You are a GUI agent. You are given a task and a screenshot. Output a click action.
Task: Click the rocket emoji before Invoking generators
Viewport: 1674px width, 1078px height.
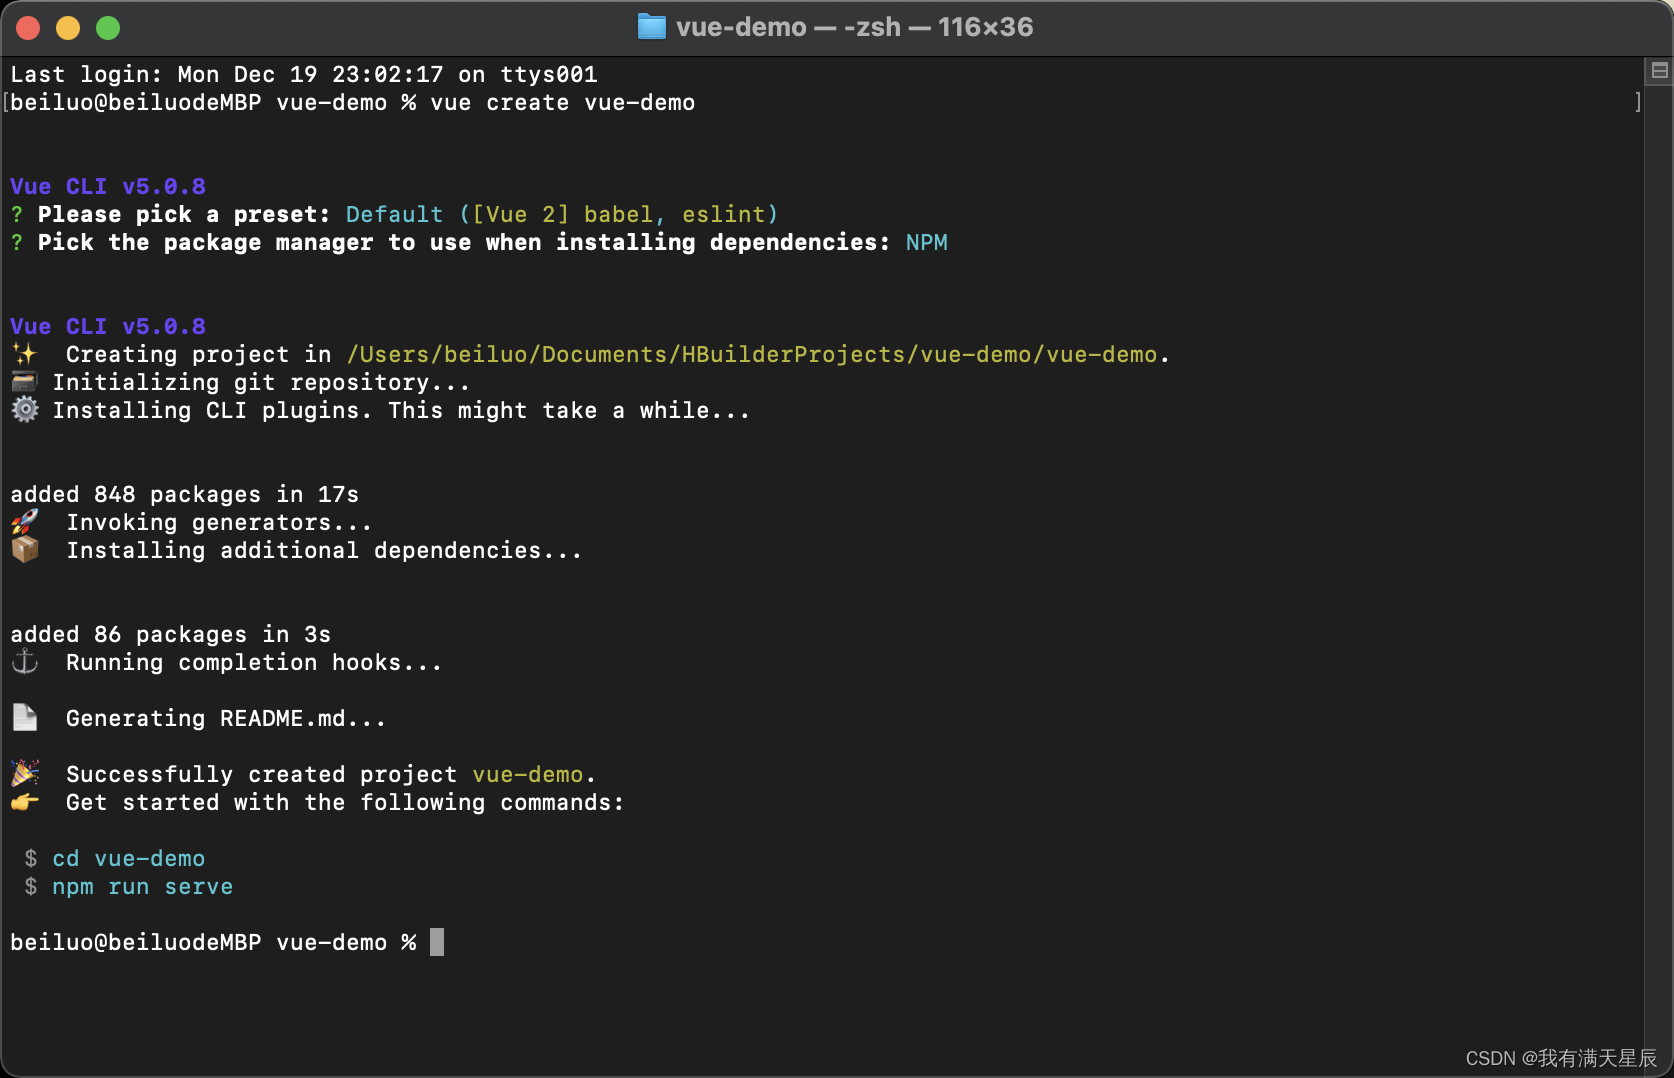pos(24,522)
